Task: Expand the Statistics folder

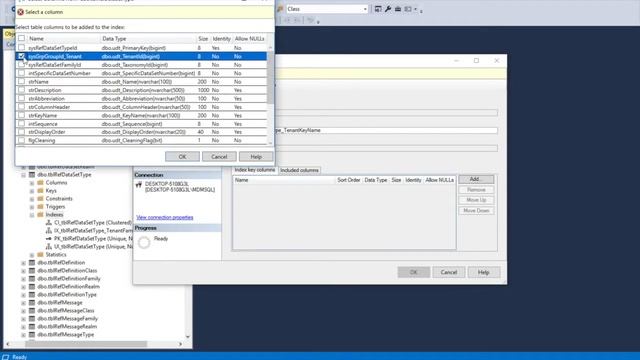Action: (x=32, y=255)
